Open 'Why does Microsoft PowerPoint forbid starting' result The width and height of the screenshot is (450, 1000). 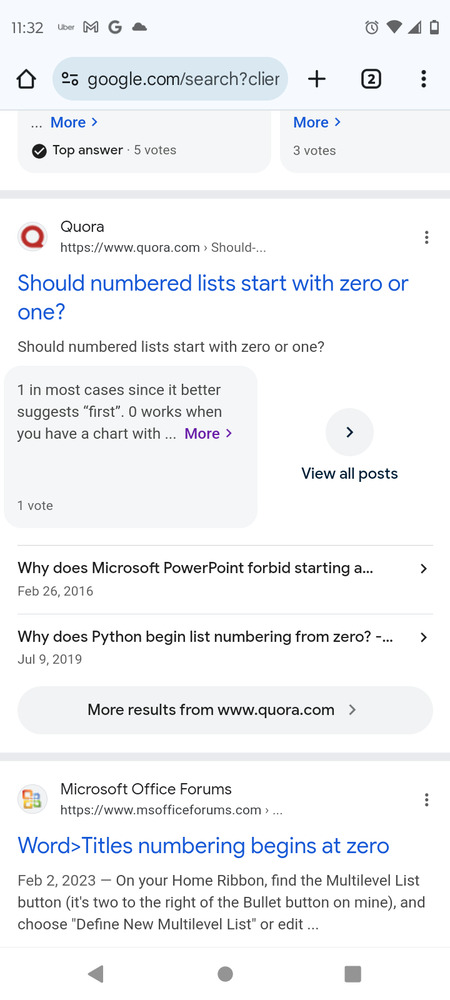point(225,579)
